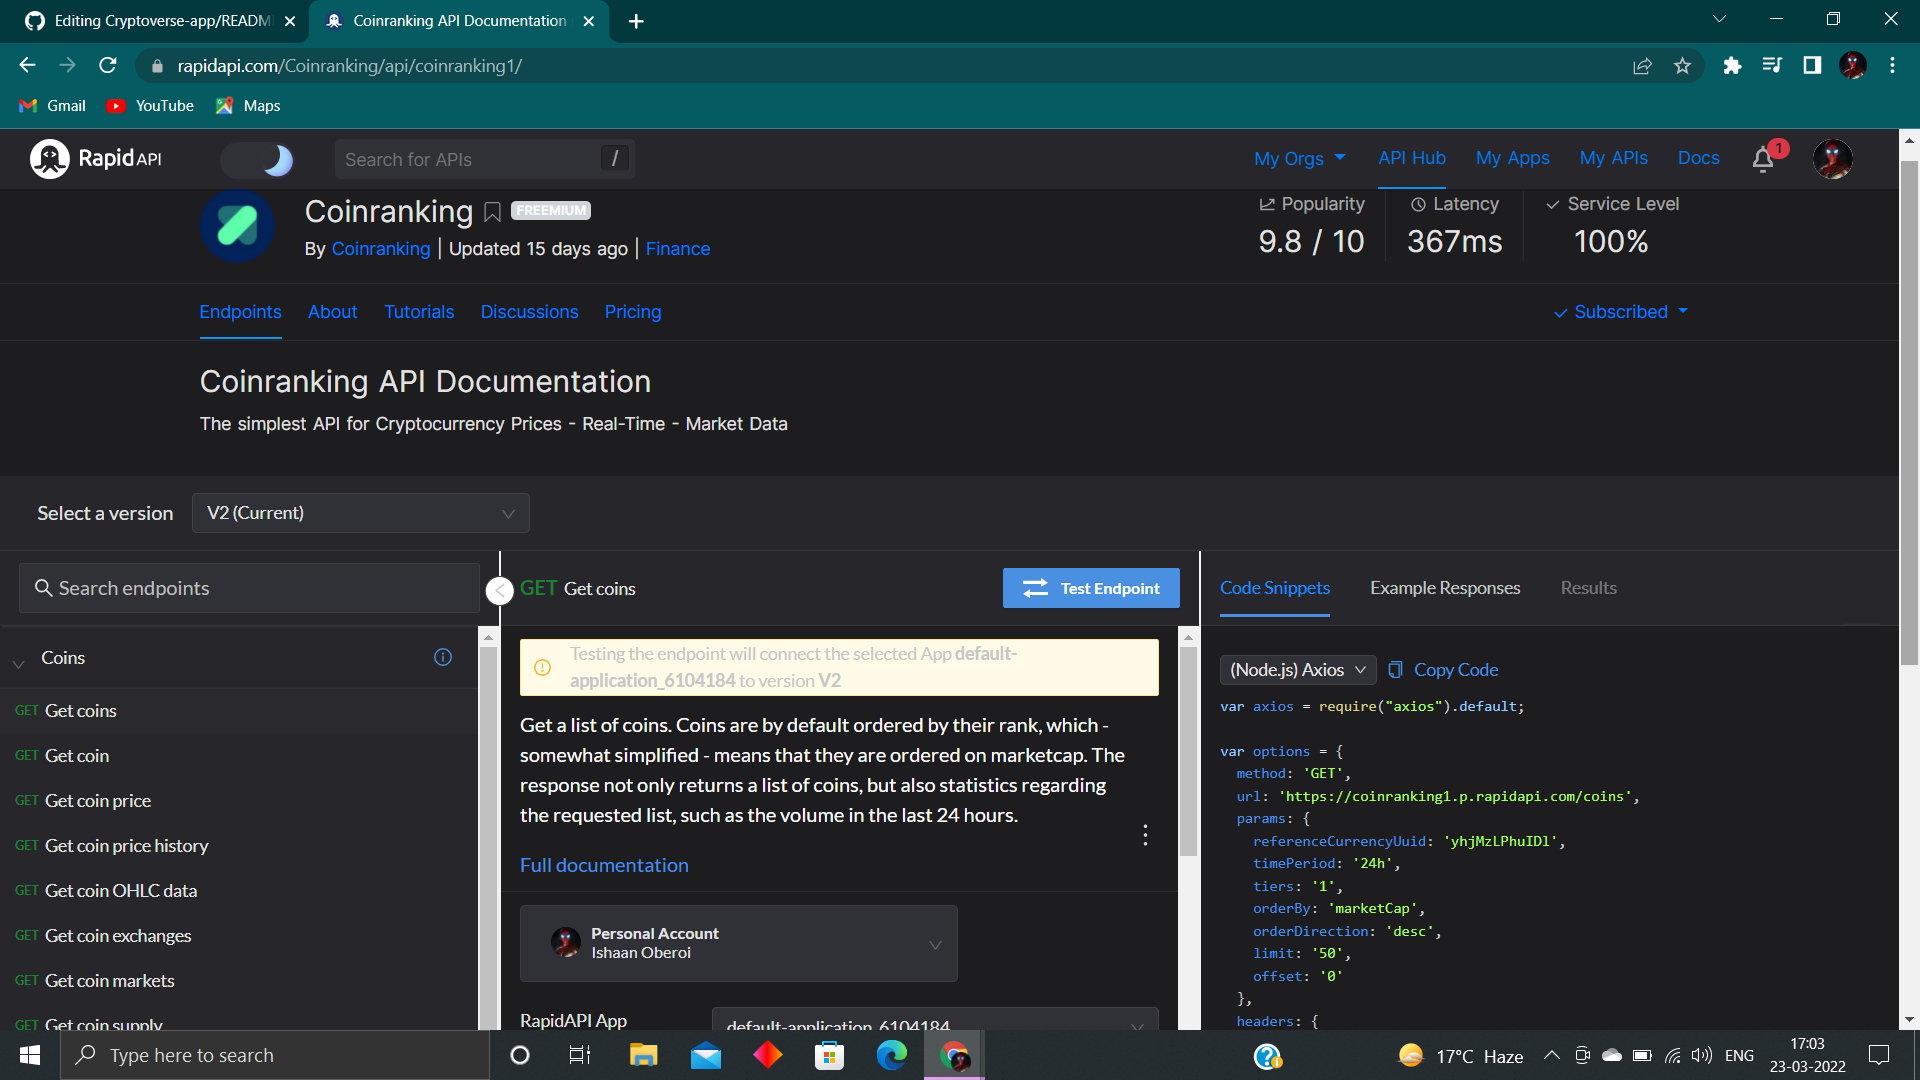1920x1080 pixels.
Task: Star the page using the browser favorites icon
Action: click(1683, 65)
